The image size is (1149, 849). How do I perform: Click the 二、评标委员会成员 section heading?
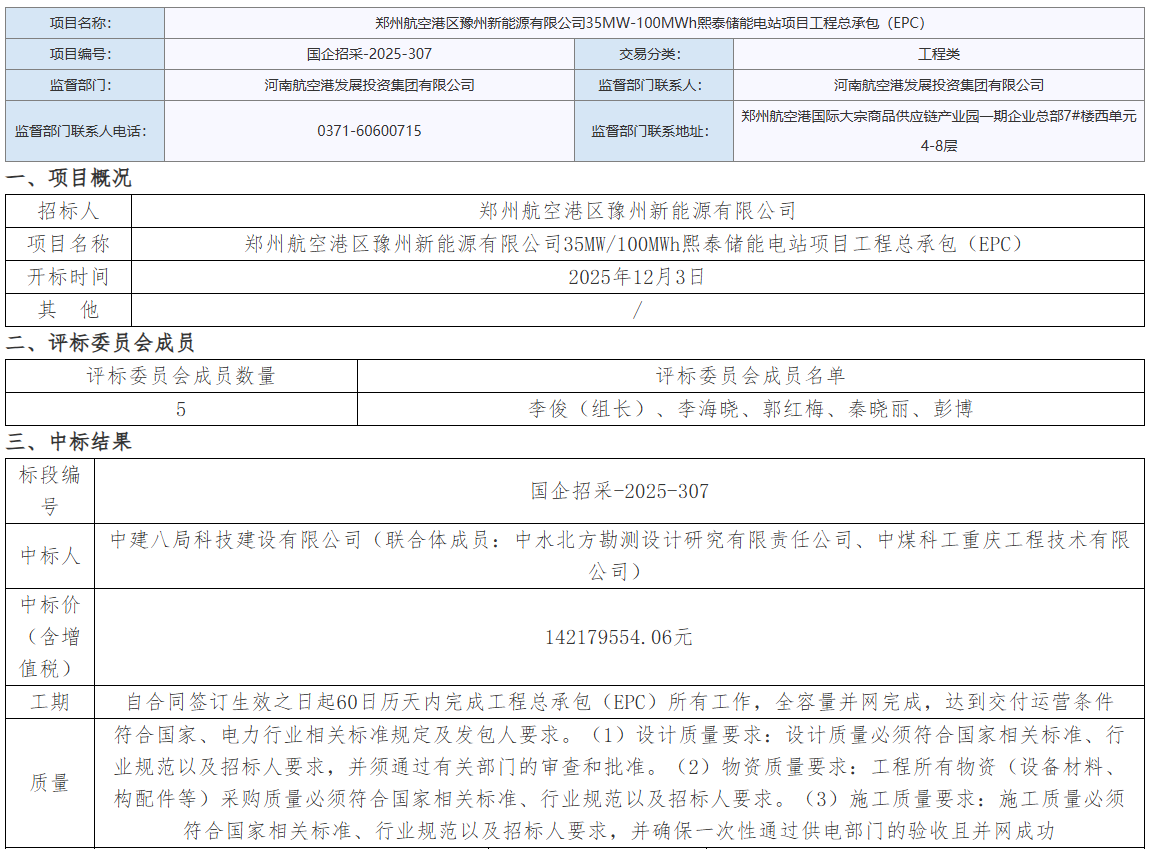click(100, 344)
